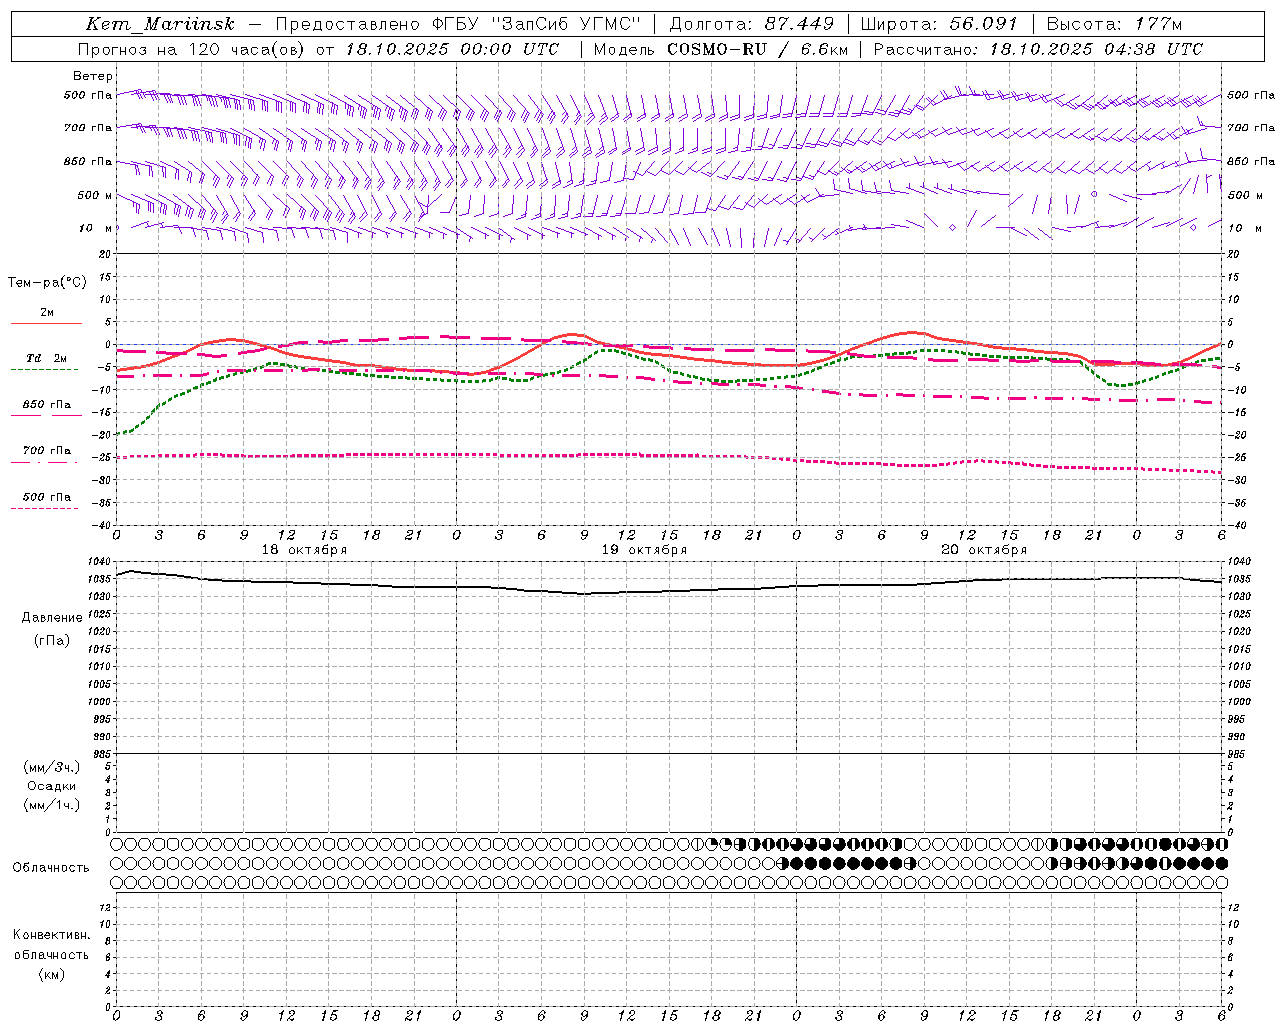The image size is (1280, 1024).
Task: Click the 850 гПа temperature legend entry
Action: pos(47,405)
